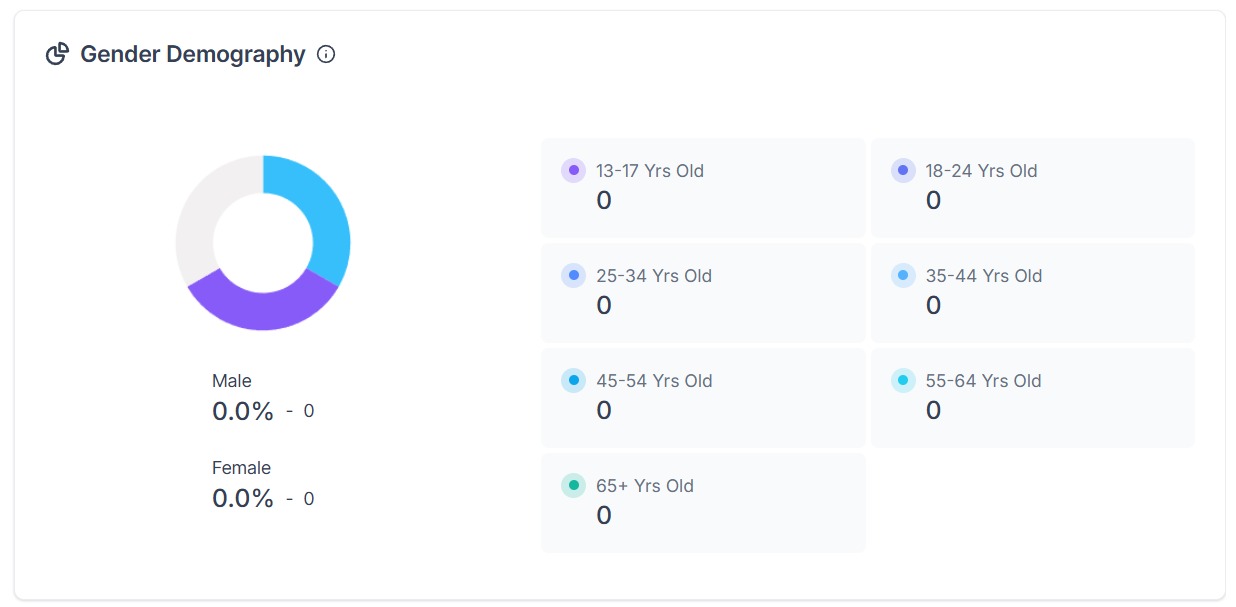Screen dimensions: 1236x607
Task: Click the 13-17 Yrs Old purple dot
Action: coord(574,171)
